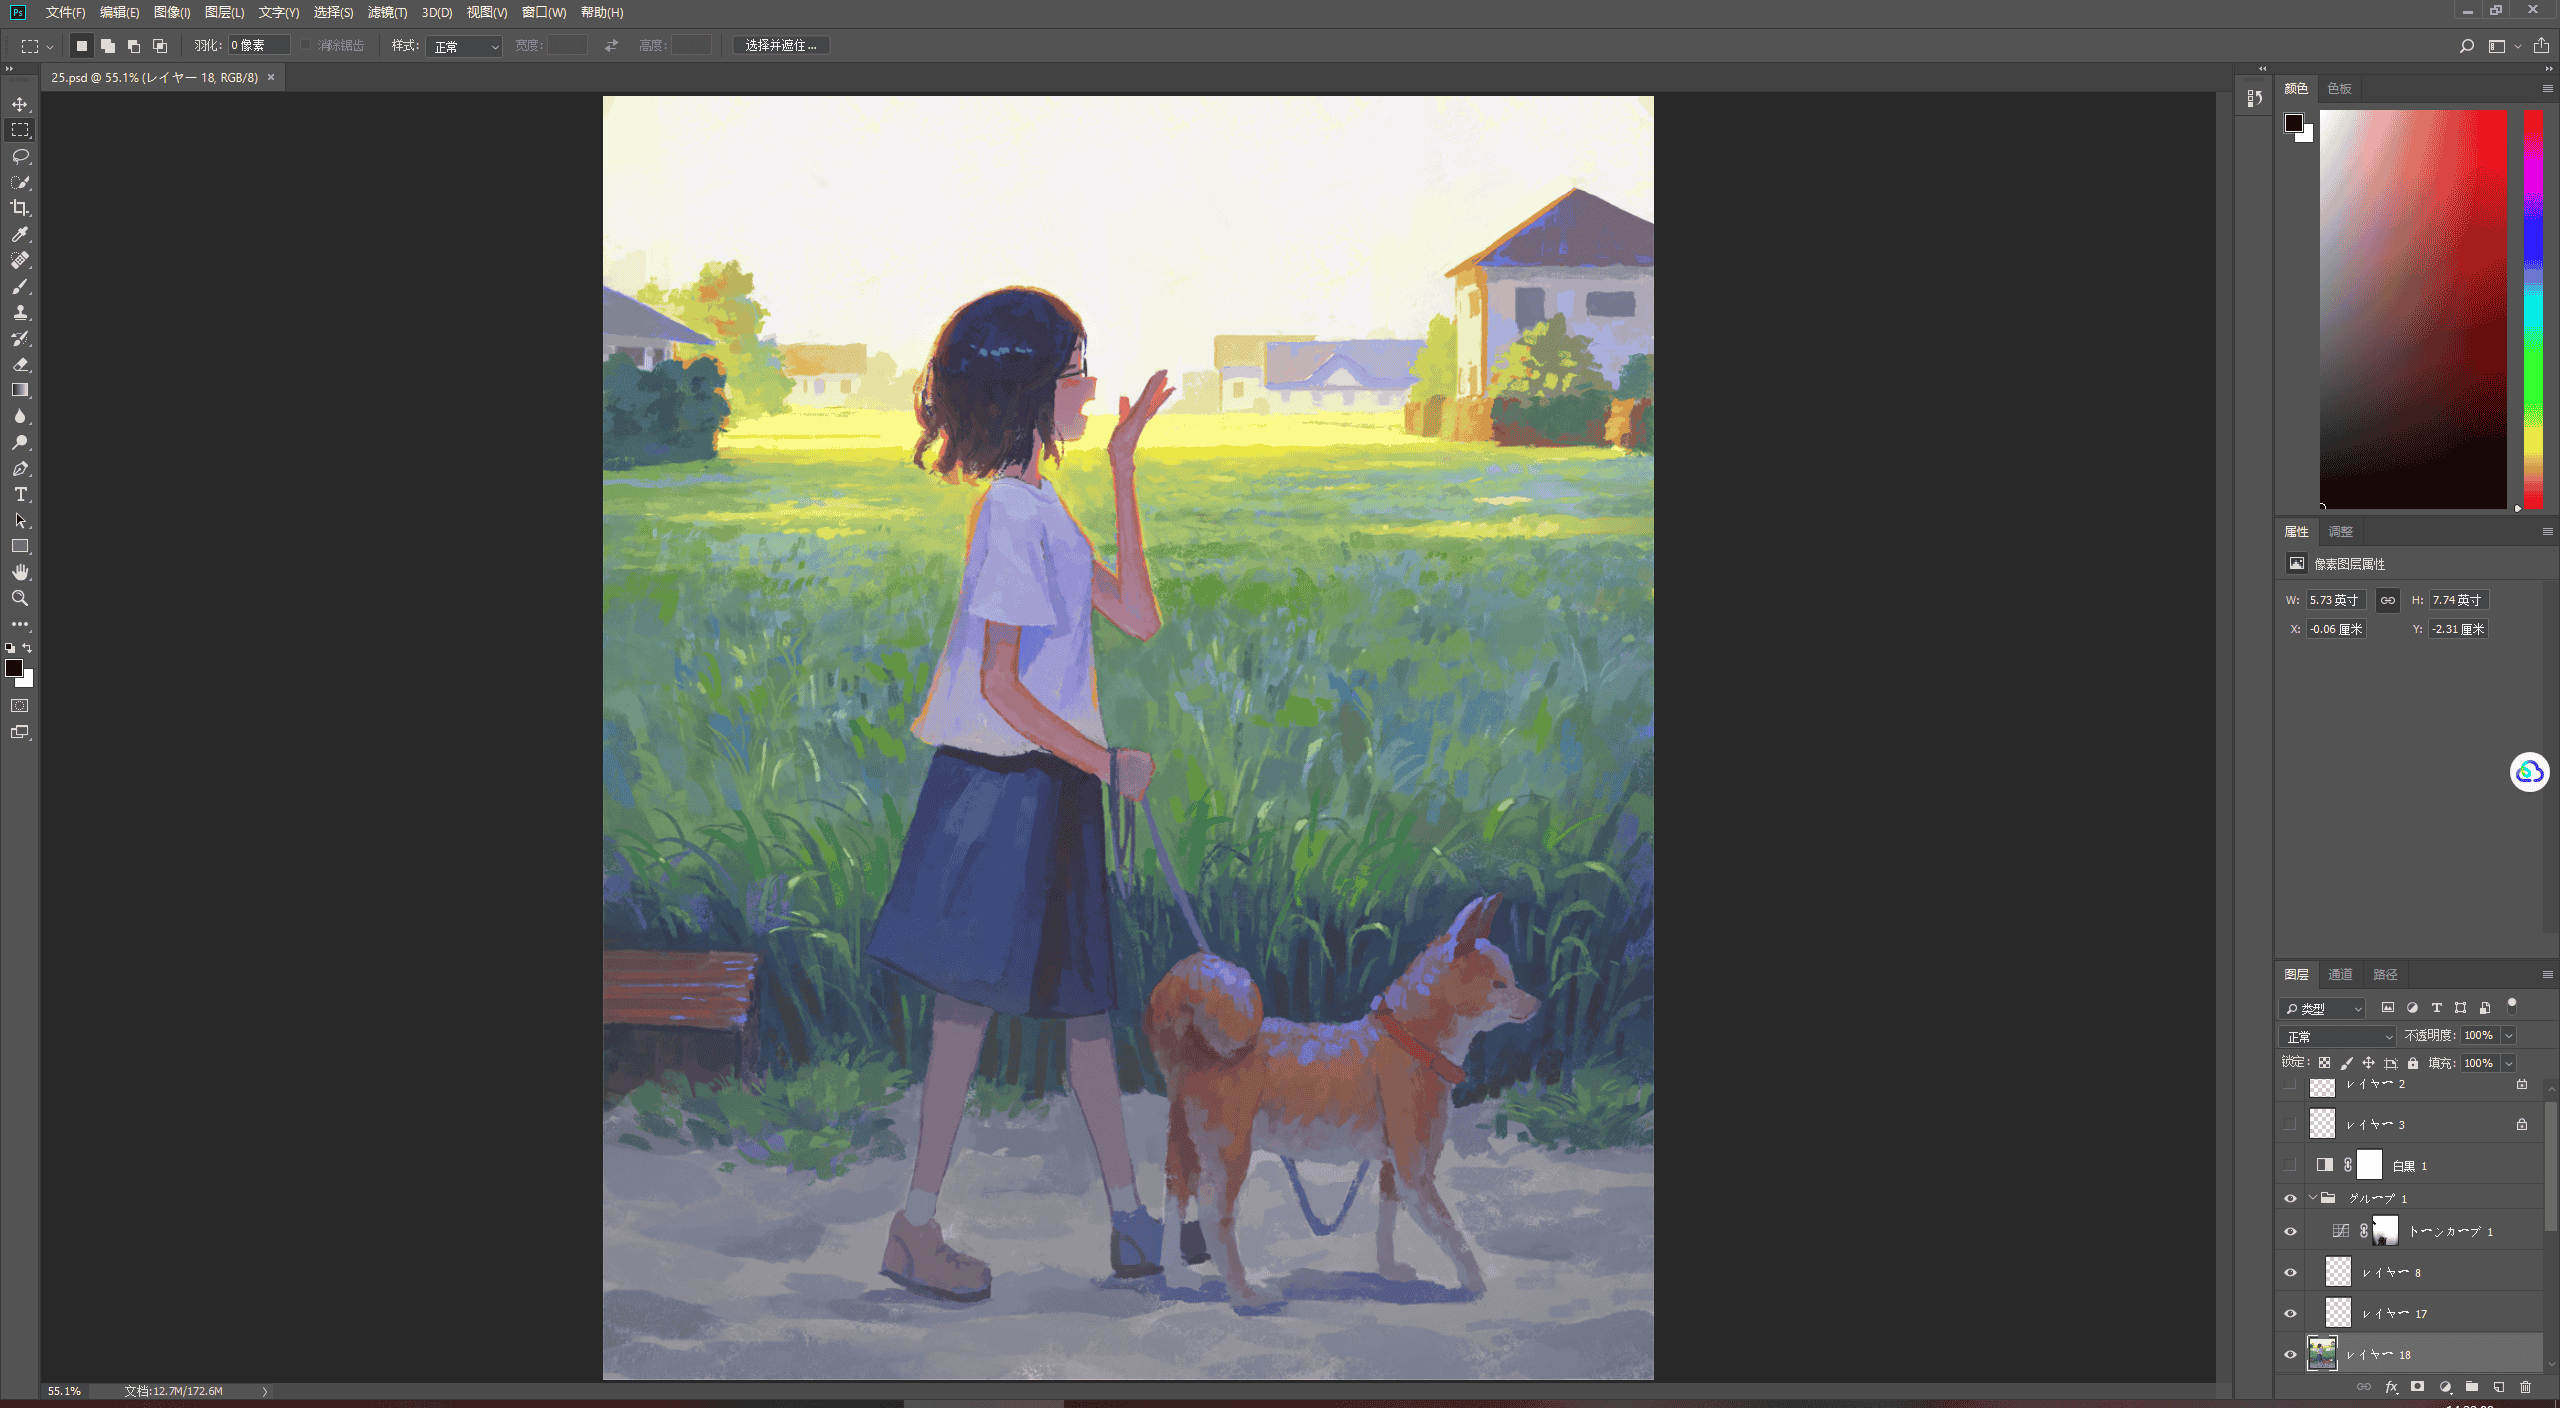This screenshot has width=2560, height=1408.
Task: Select the Gradient tool
Action: pyautogui.click(x=20, y=390)
